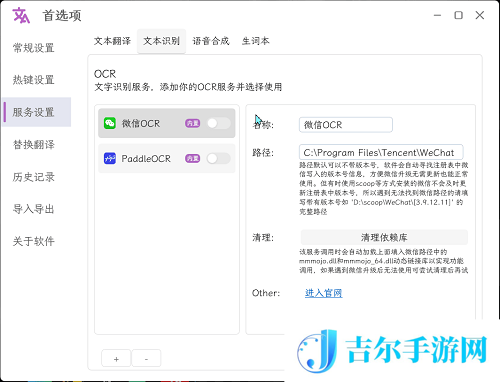
Task: Click the Other: label
Action: click(266, 293)
